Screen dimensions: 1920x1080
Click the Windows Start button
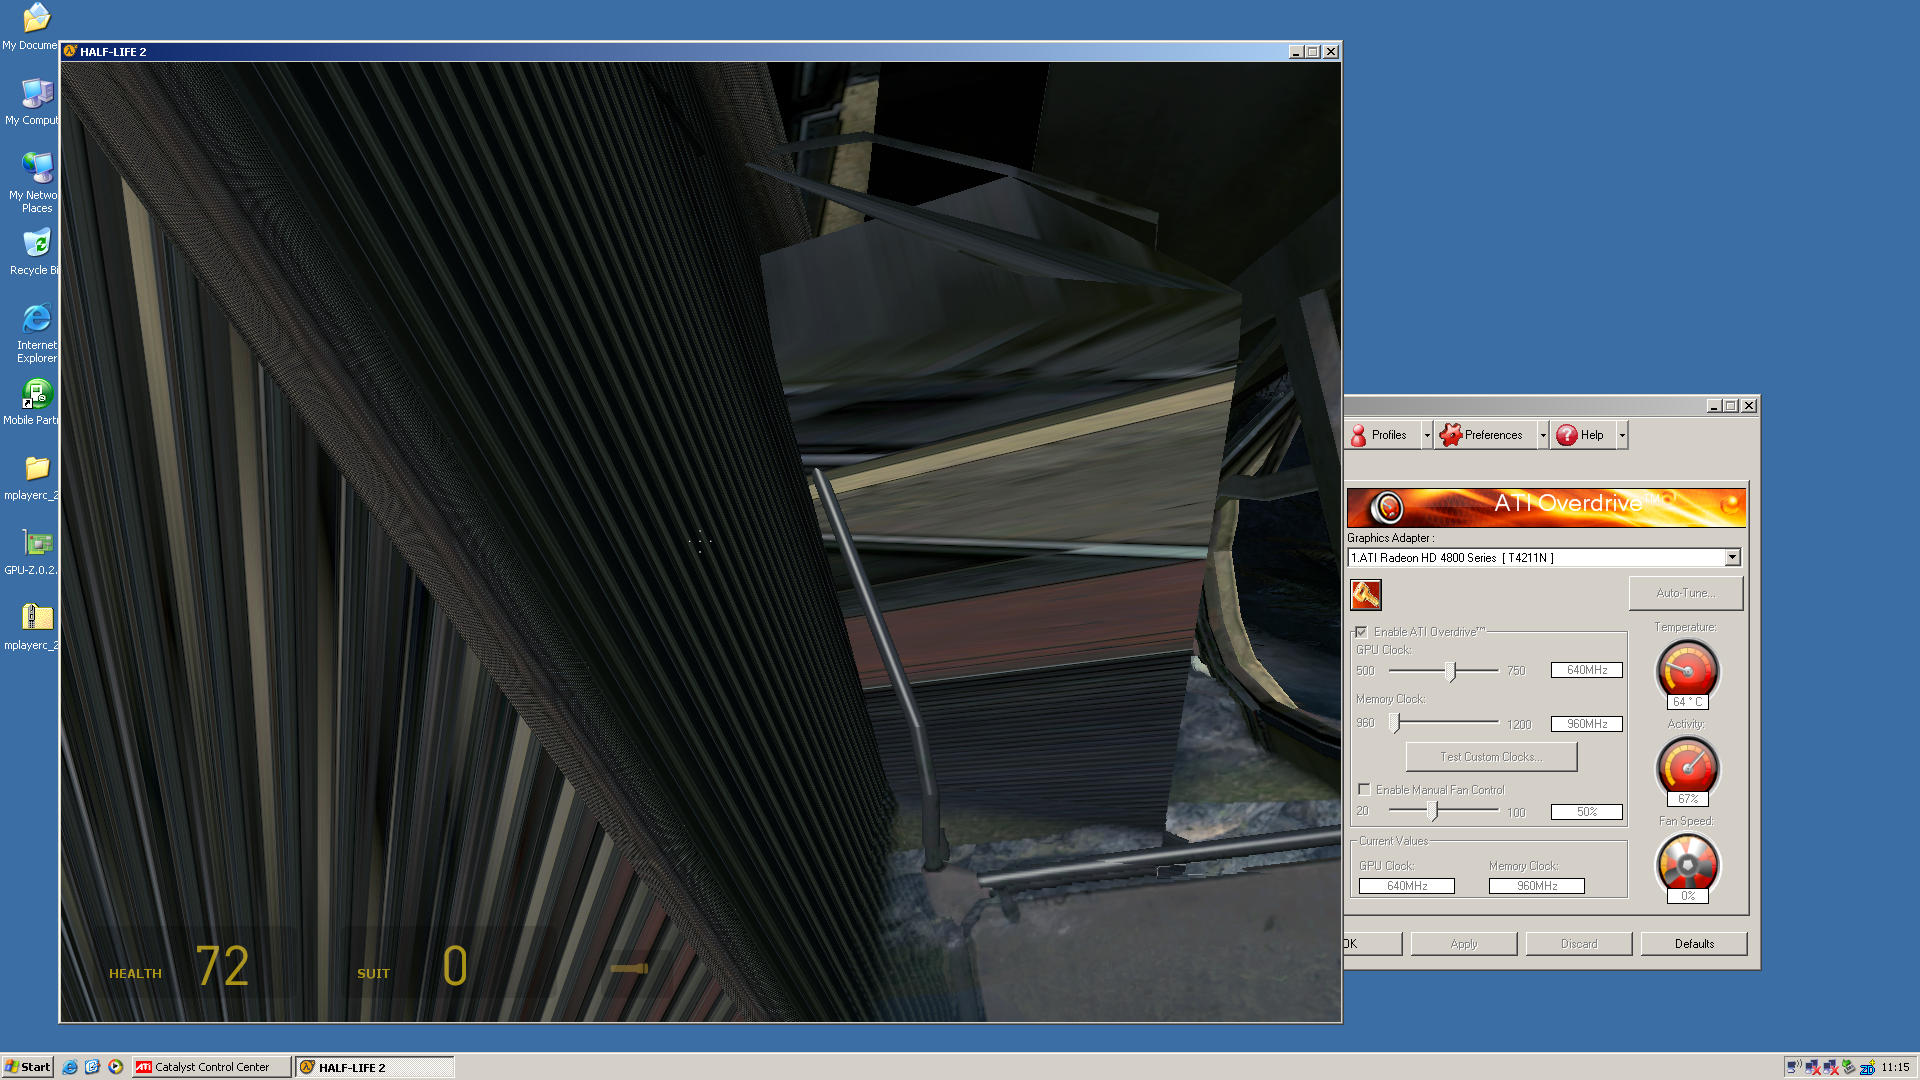(27, 1067)
